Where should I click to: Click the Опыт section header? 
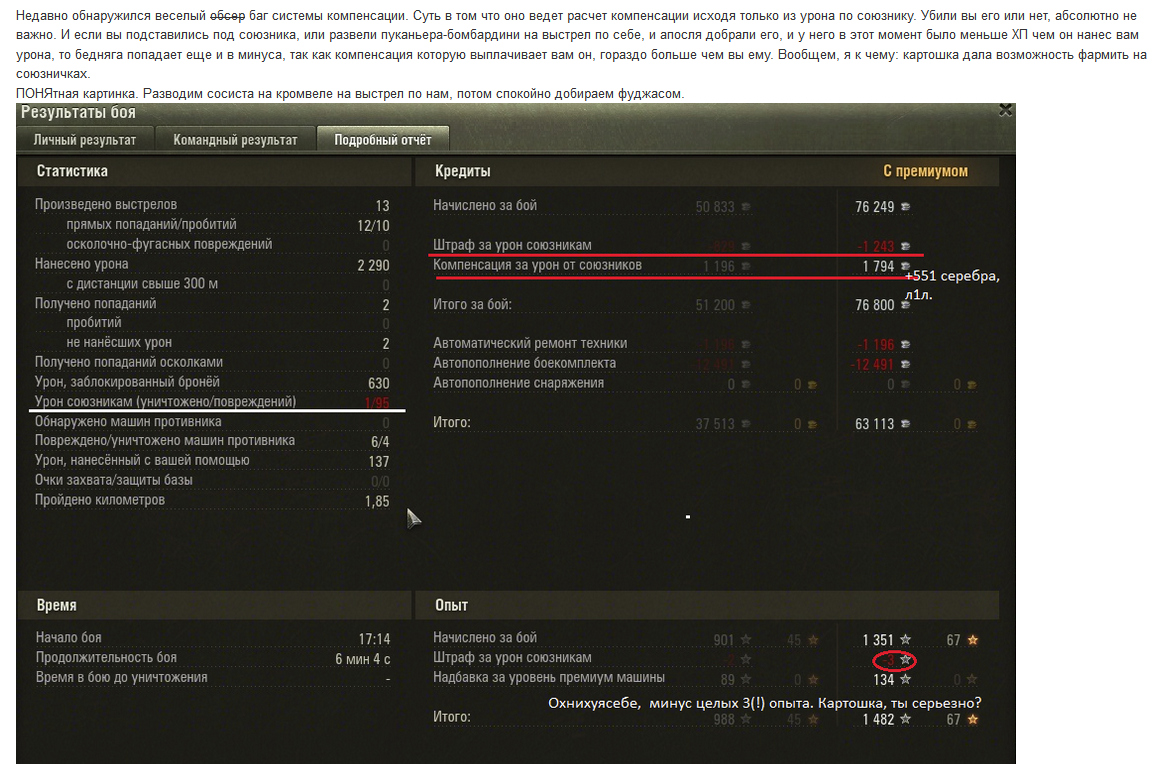click(452, 605)
